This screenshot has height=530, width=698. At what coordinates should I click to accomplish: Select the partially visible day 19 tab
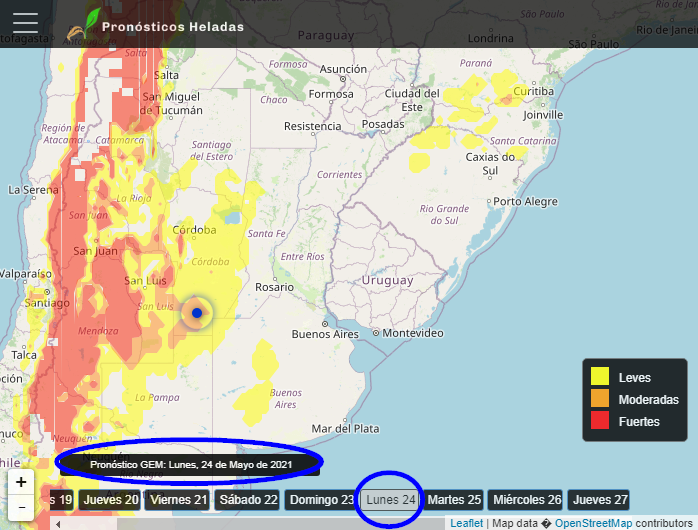(62, 500)
